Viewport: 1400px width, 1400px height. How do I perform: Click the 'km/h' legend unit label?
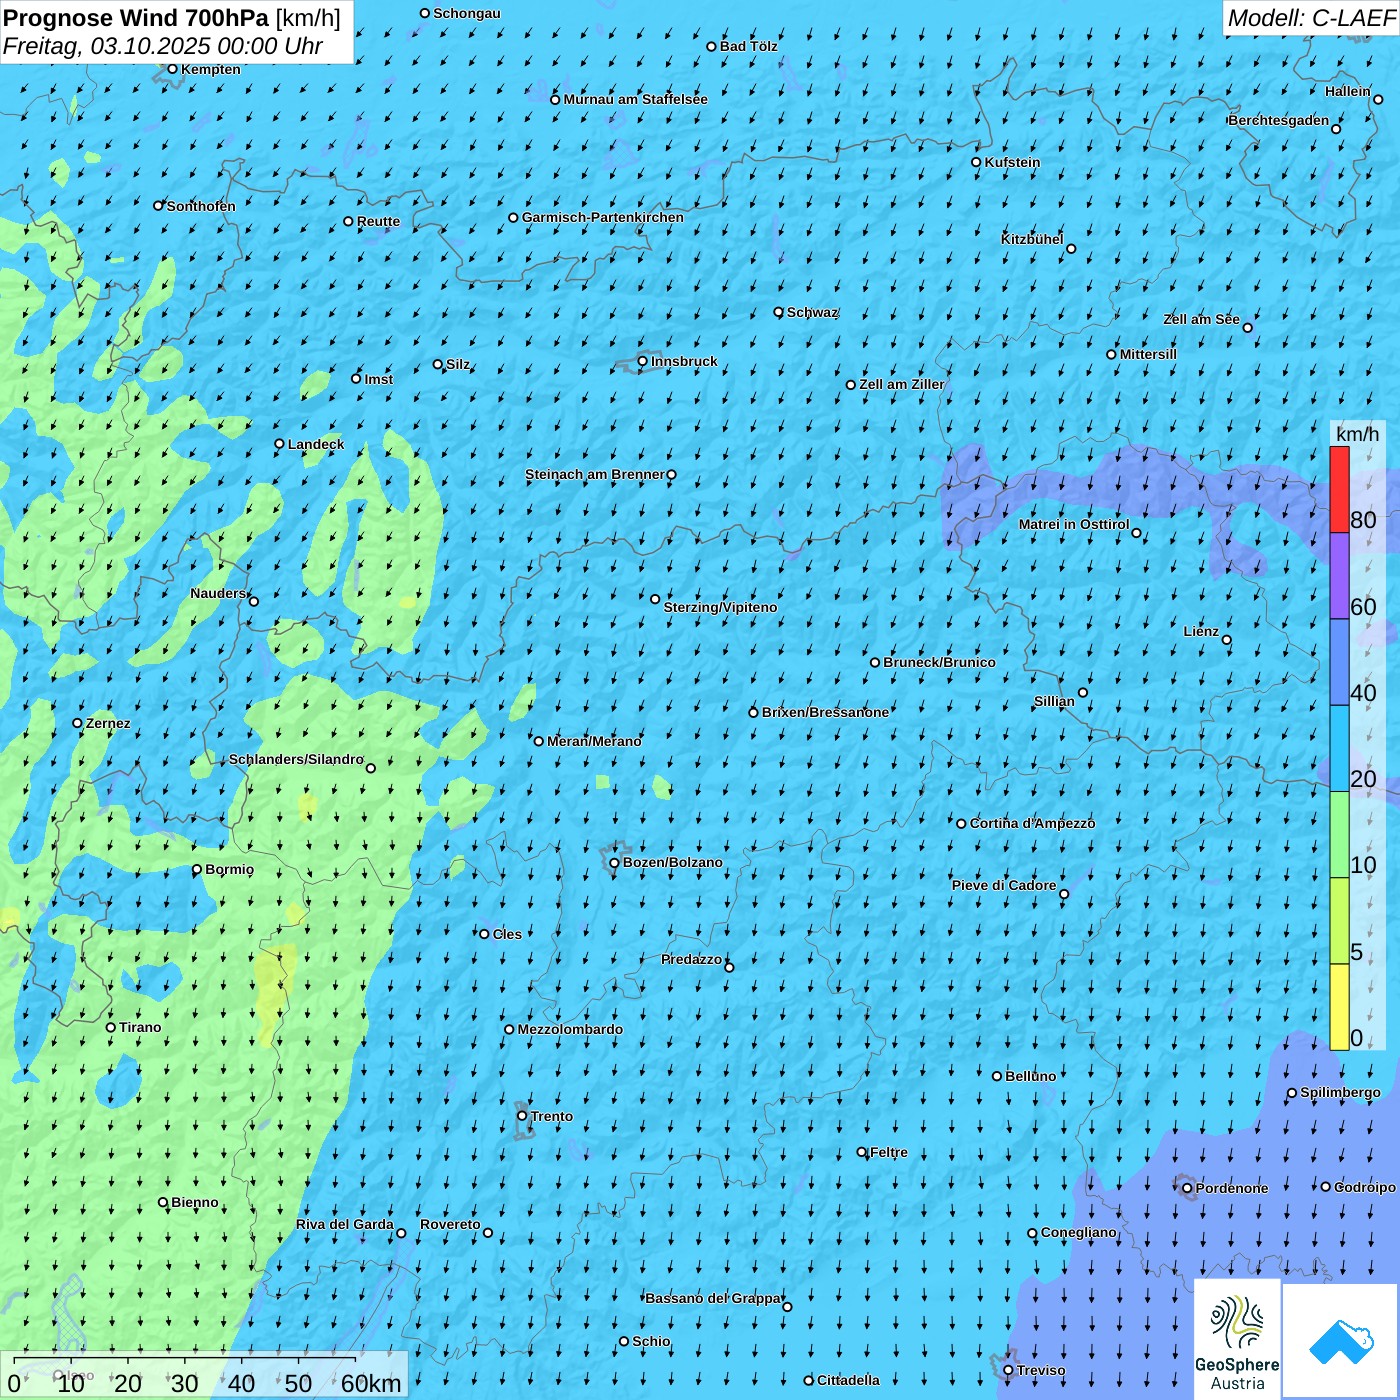point(1357,434)
